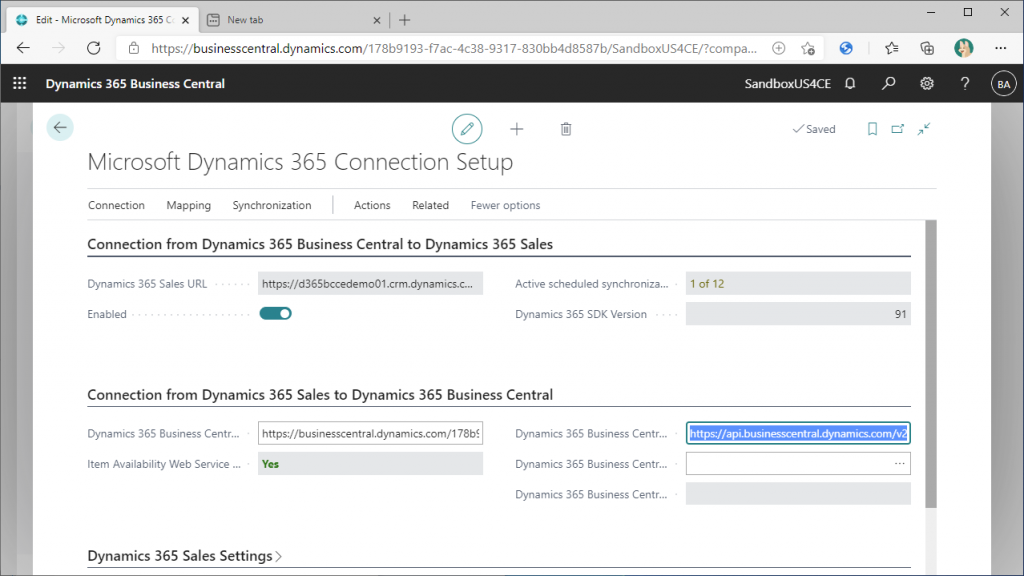Create new record with plus icon
This screenshot has width=1024, height=576.
click(517, 129)
